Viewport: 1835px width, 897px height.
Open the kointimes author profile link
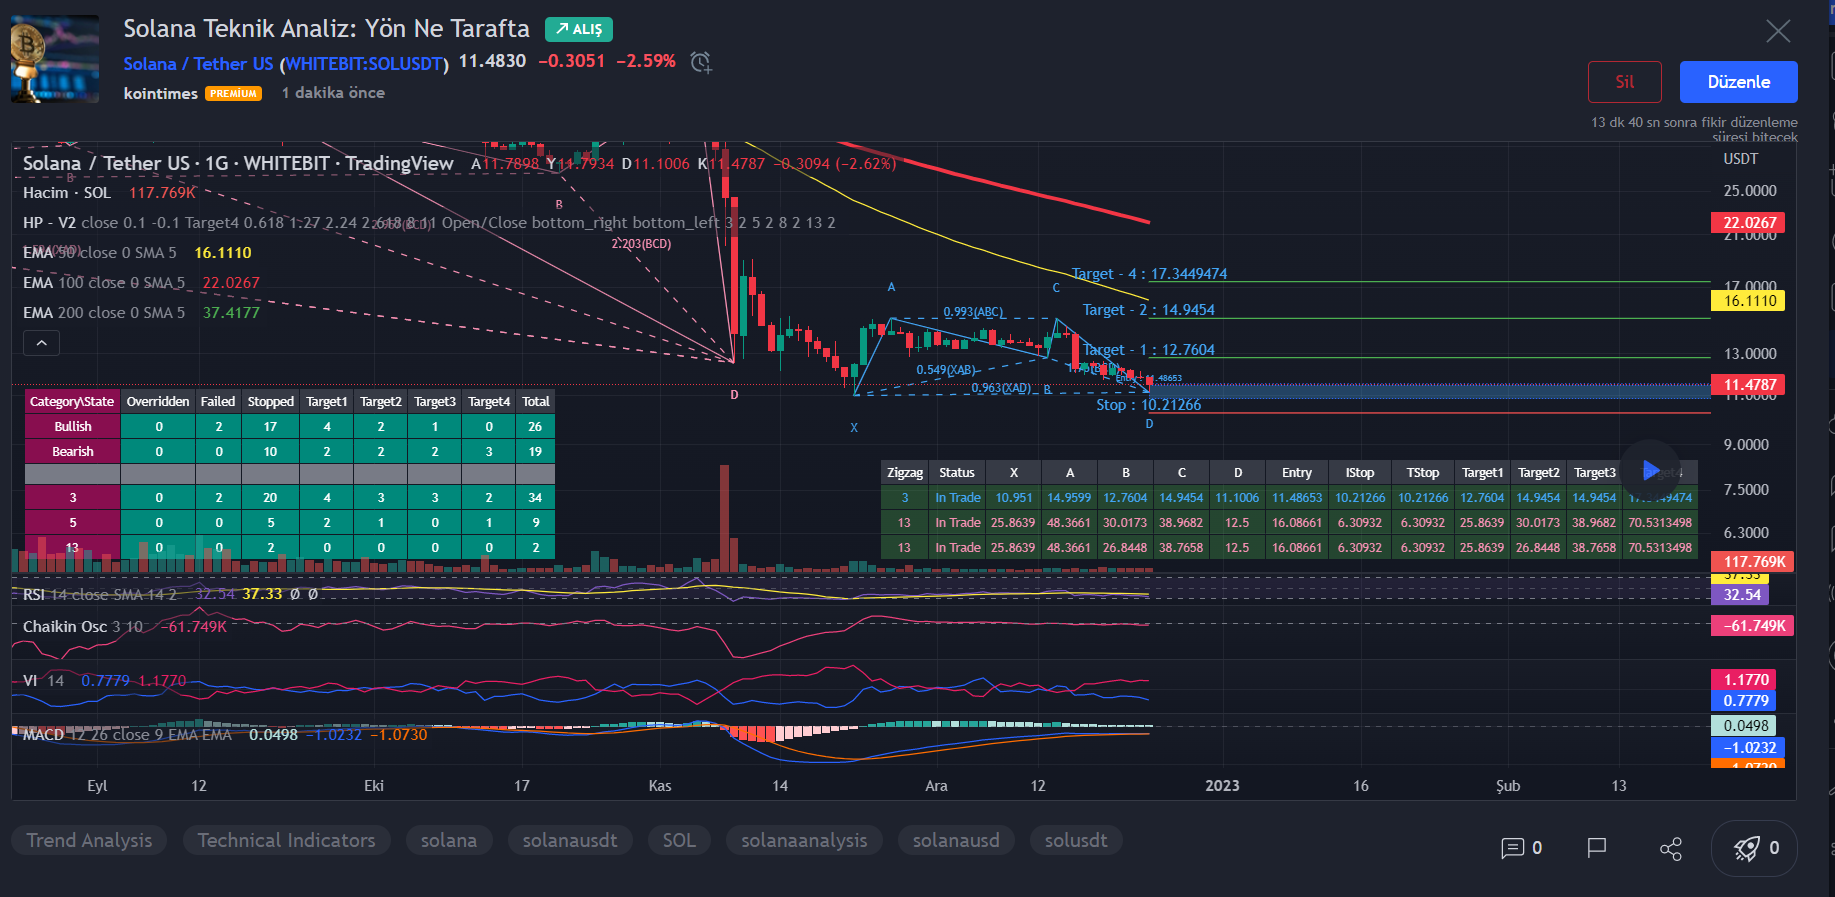point(160,93)
